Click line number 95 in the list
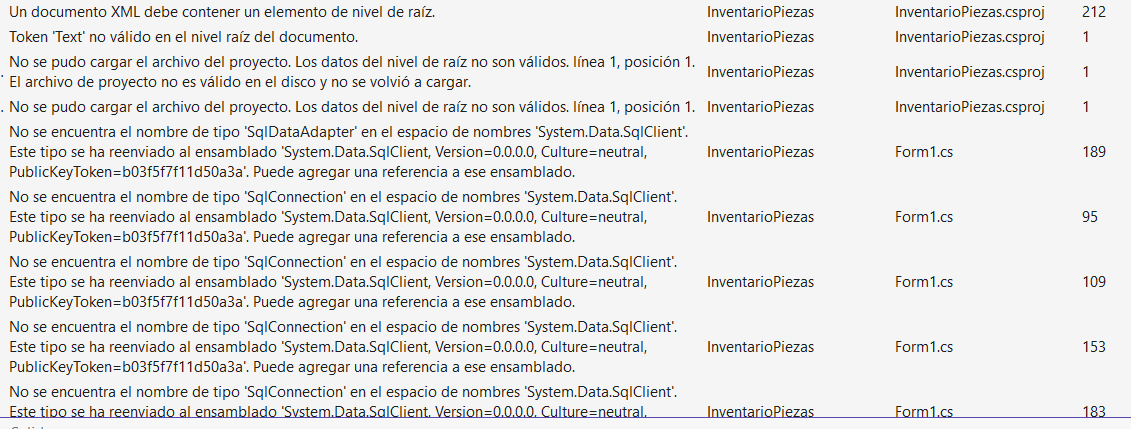The height and width of the screenshot is (429, 1131). tap(1089, 217)
